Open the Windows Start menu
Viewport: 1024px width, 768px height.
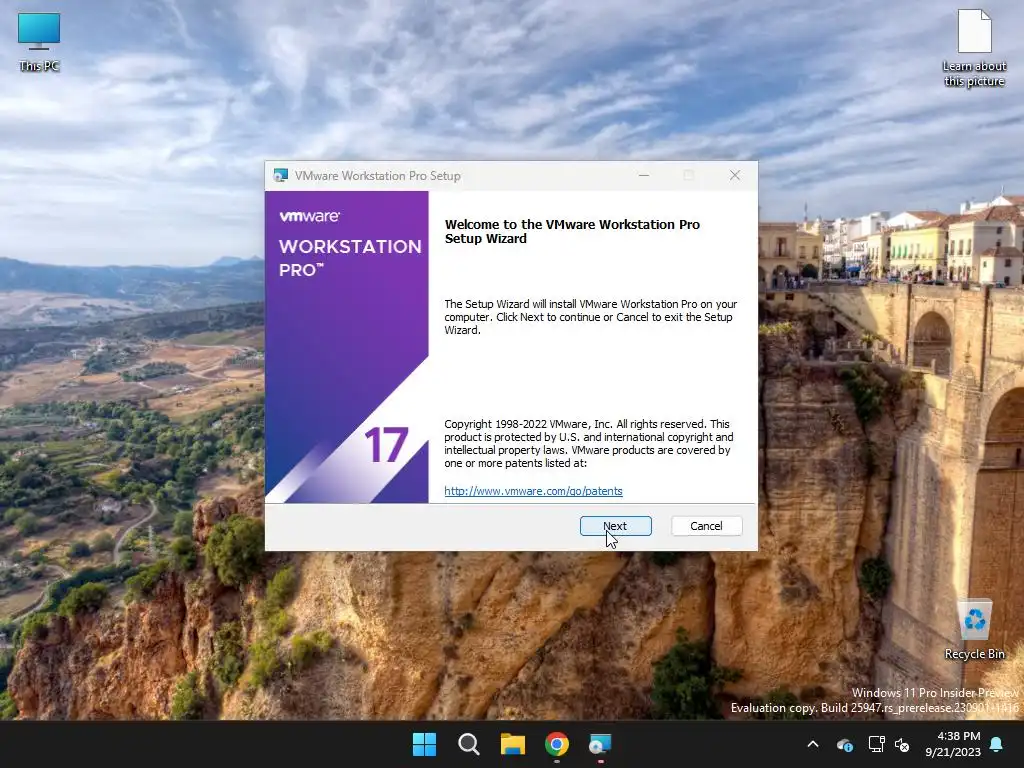[424, 744]
